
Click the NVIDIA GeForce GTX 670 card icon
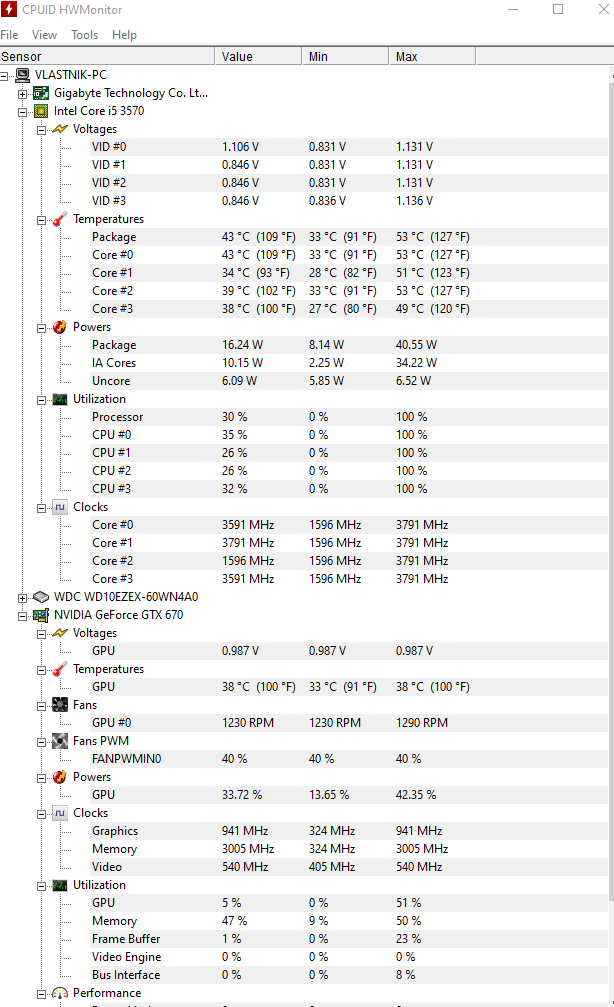click(41, 615)
